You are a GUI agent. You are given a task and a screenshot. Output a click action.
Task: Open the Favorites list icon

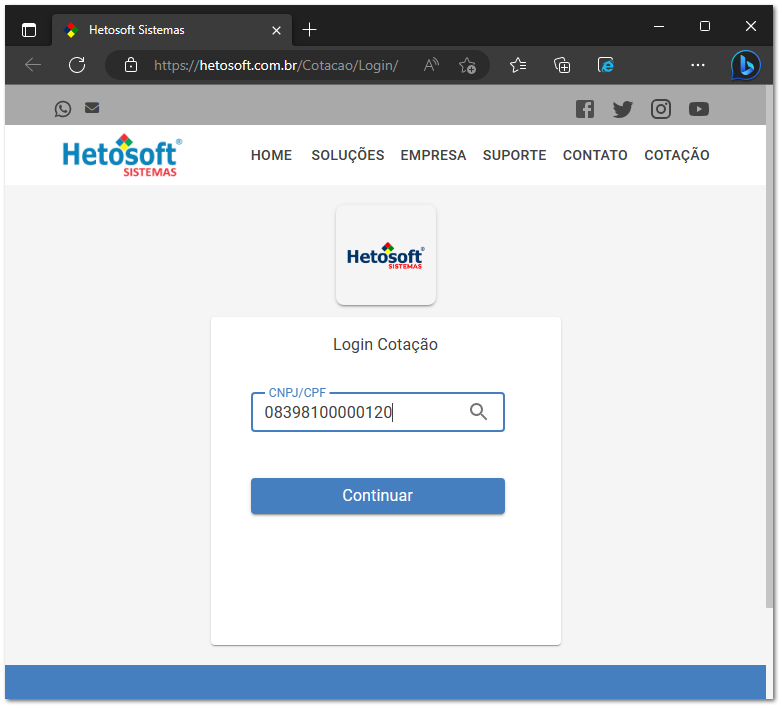[518, 65]
